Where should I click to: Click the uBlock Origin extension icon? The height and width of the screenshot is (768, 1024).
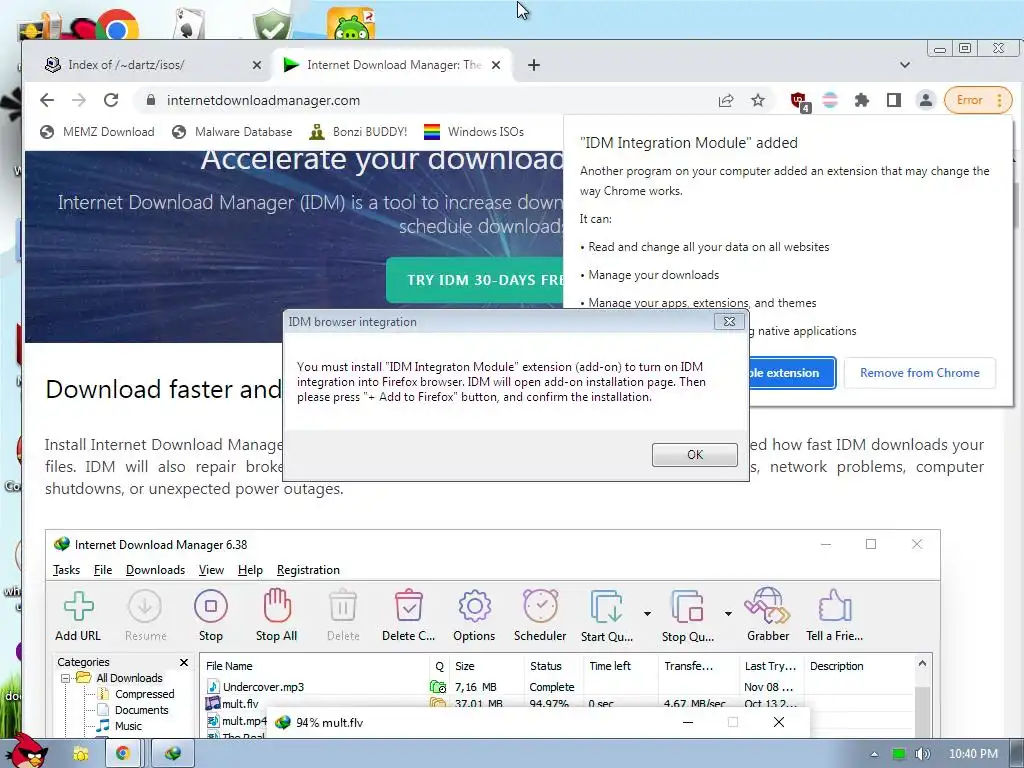click(799, 101)
